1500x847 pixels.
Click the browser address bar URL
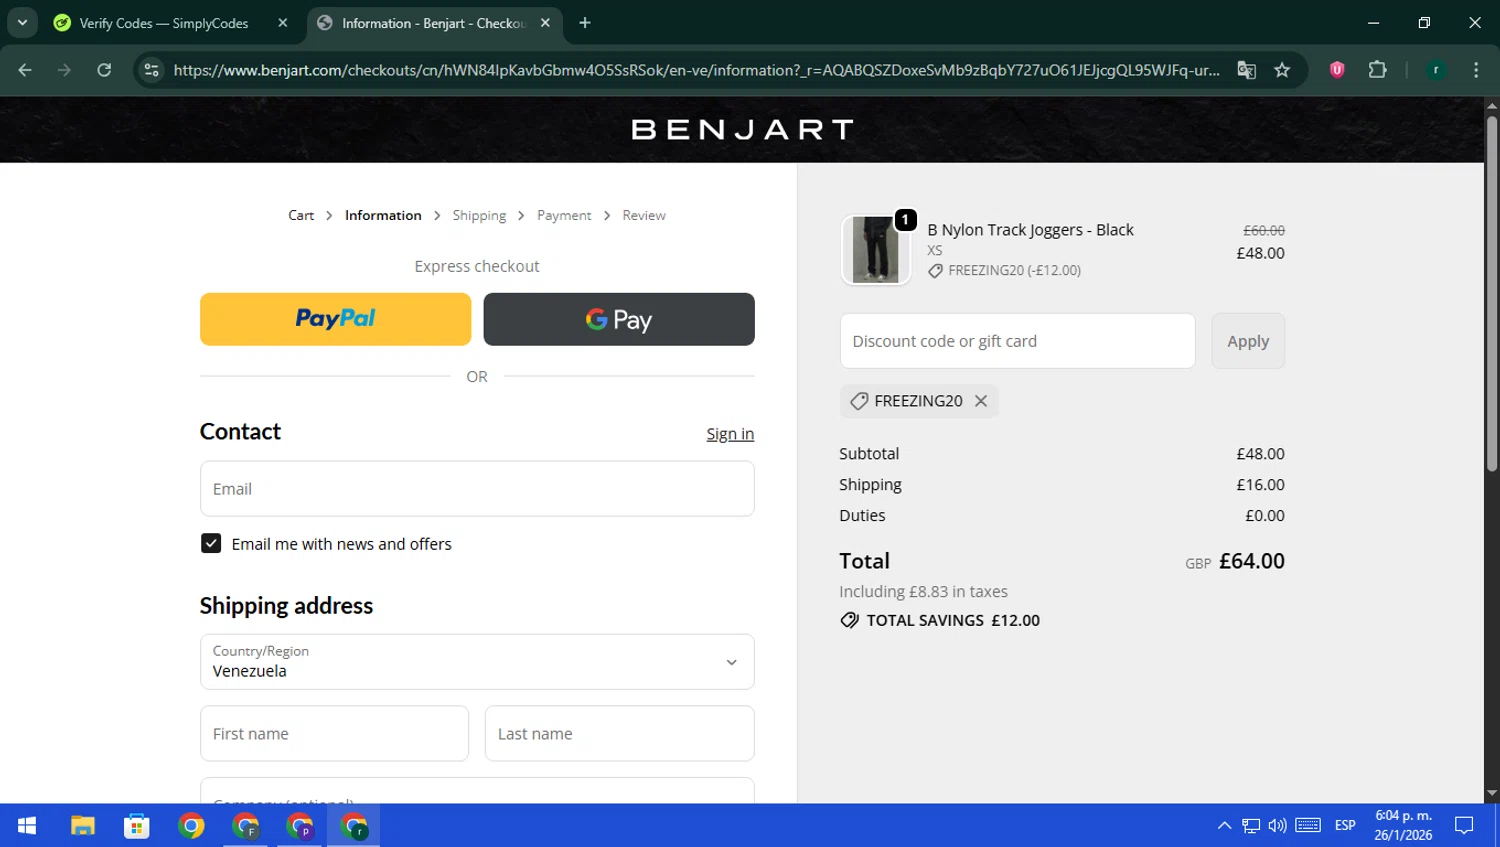click(696, 70)
